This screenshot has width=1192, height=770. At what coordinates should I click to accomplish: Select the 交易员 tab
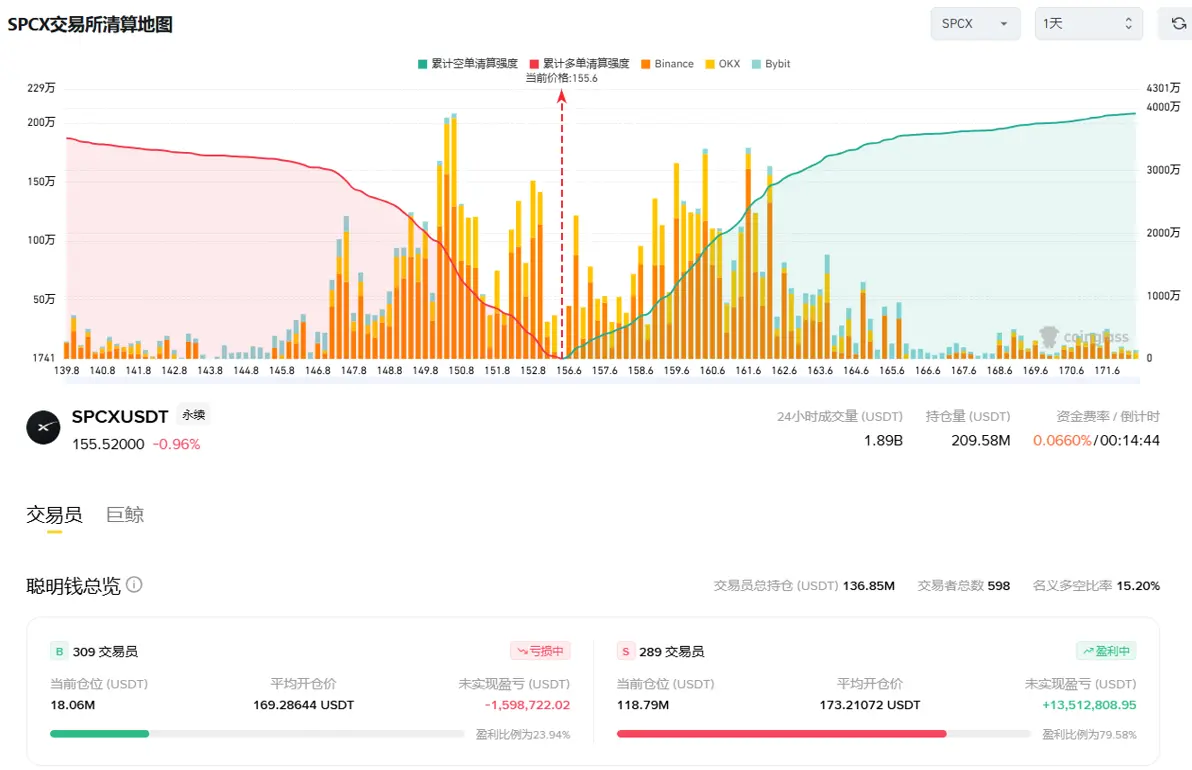click(x=54, y=515)
